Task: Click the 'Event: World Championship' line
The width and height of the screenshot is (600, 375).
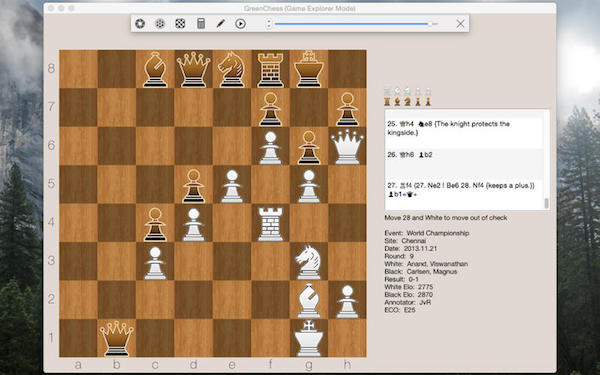Action: (427, 233)
